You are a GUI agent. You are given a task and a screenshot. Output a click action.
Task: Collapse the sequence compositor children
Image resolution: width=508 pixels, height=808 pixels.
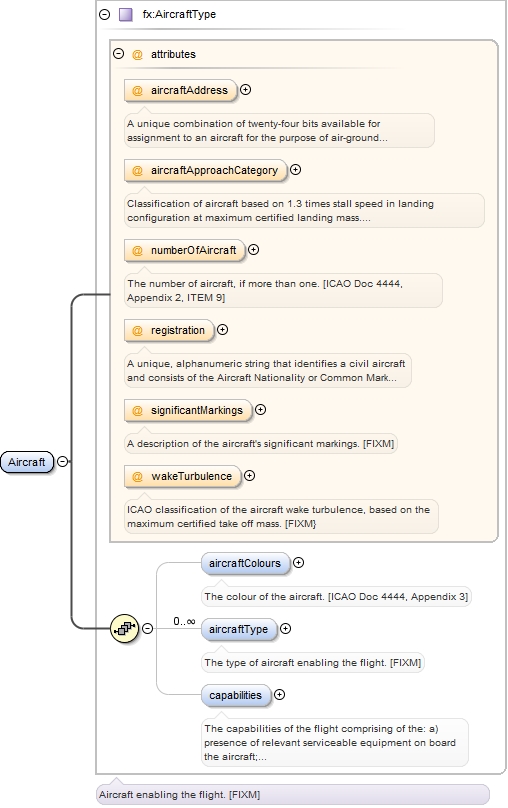[x=147, y=629]
